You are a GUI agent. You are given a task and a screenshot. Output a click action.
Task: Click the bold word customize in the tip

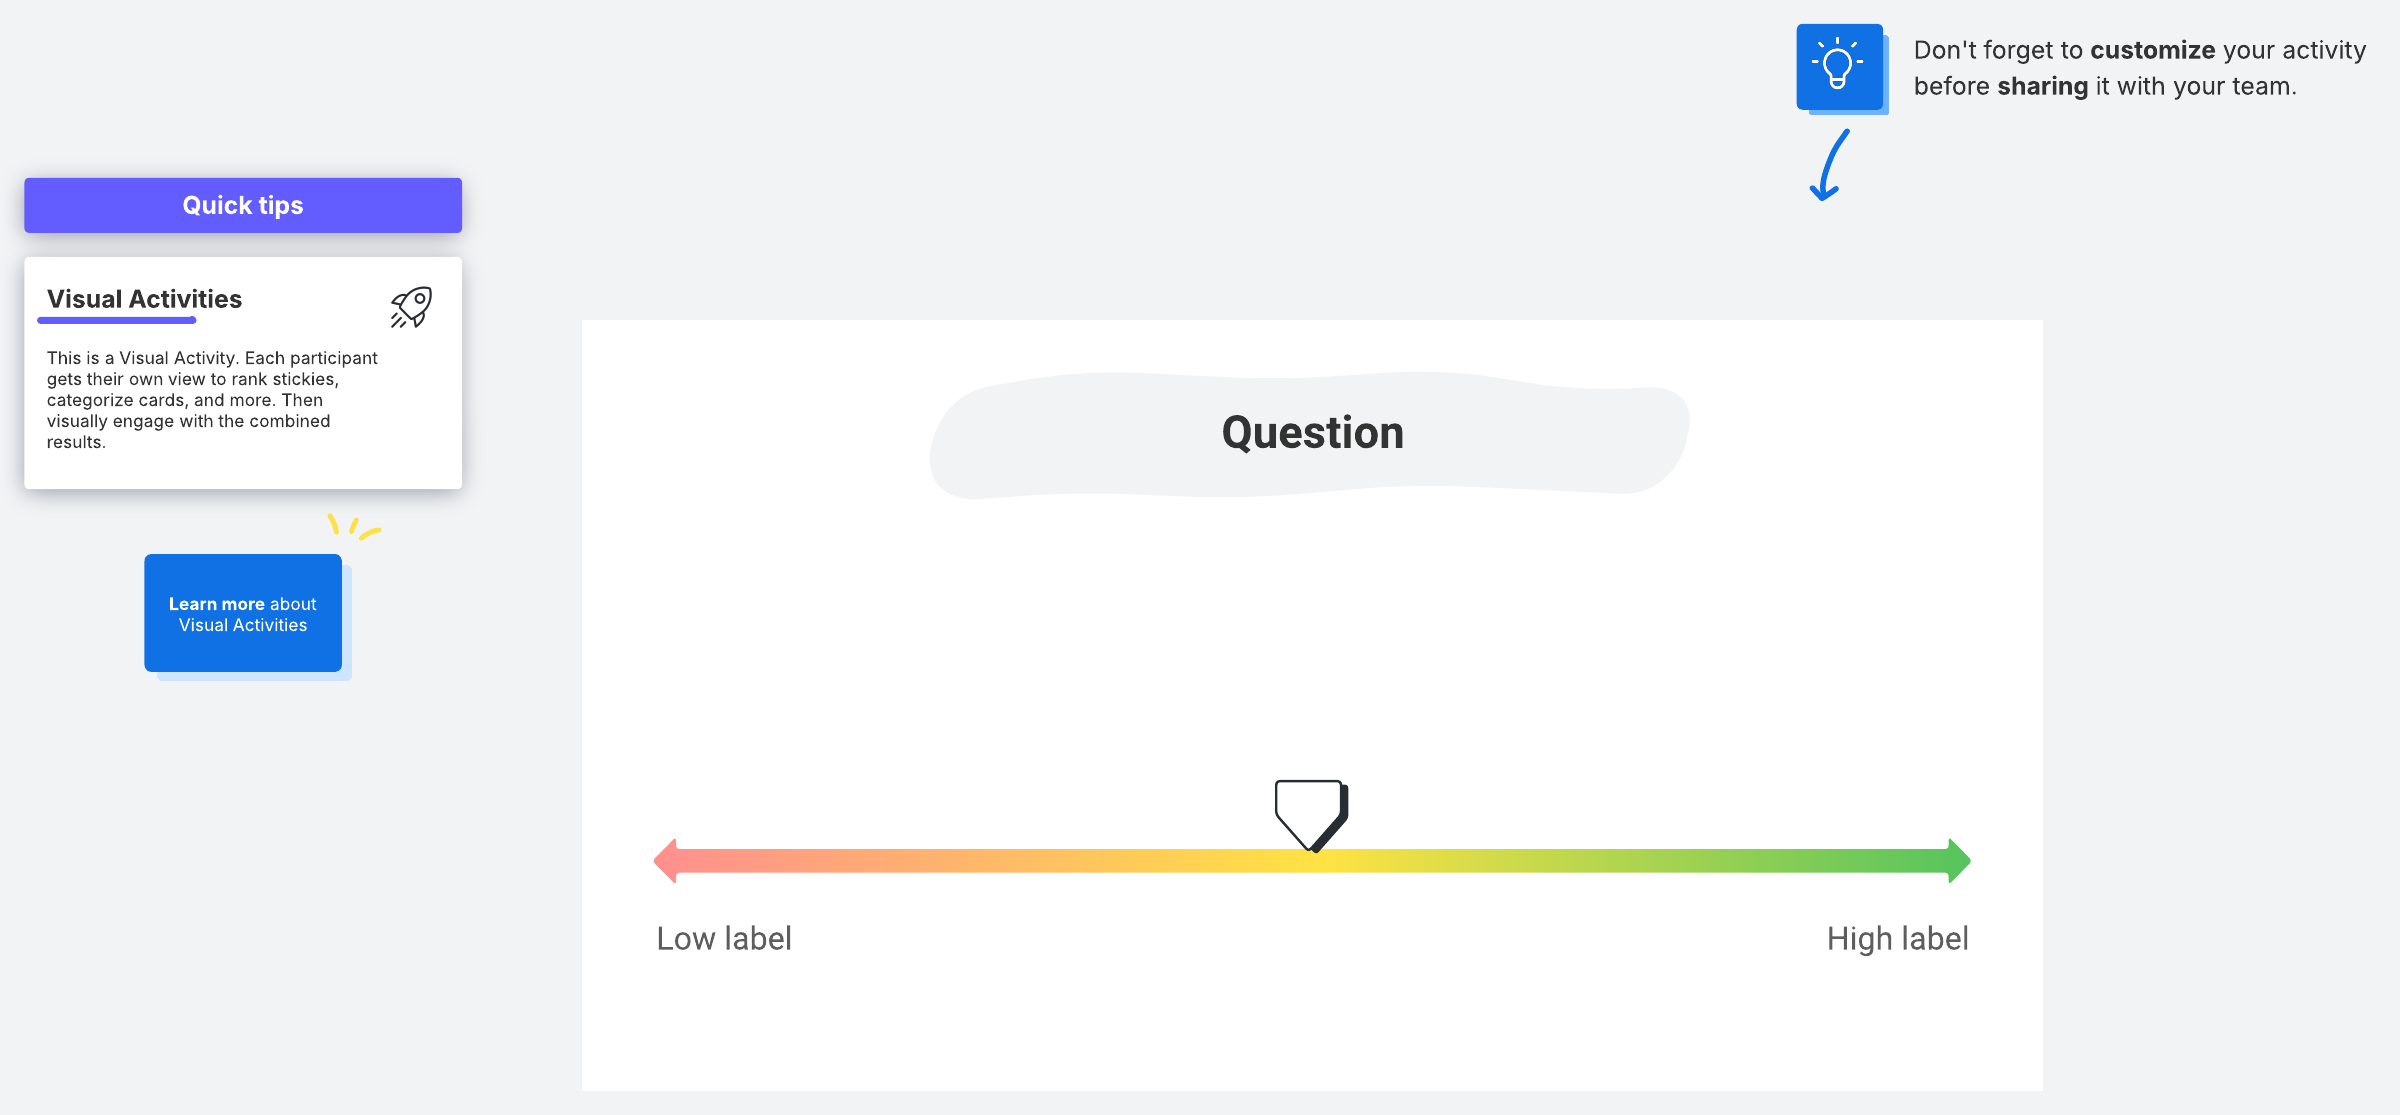[x=2152, y=50]
